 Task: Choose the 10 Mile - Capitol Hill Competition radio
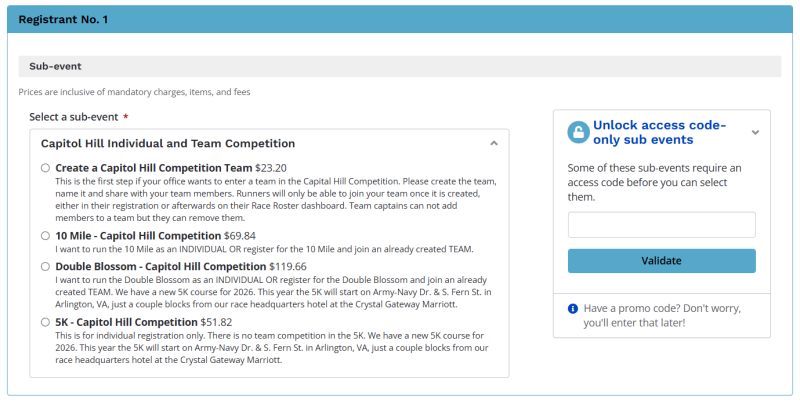point(46,236)
